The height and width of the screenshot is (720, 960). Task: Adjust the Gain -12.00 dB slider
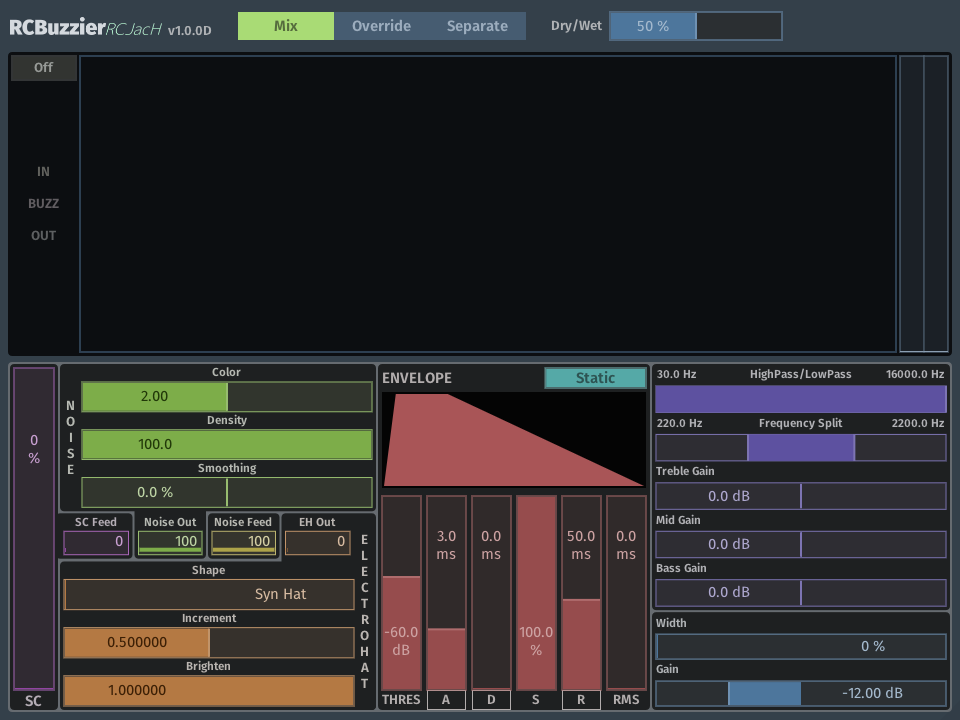coord(801,693)
